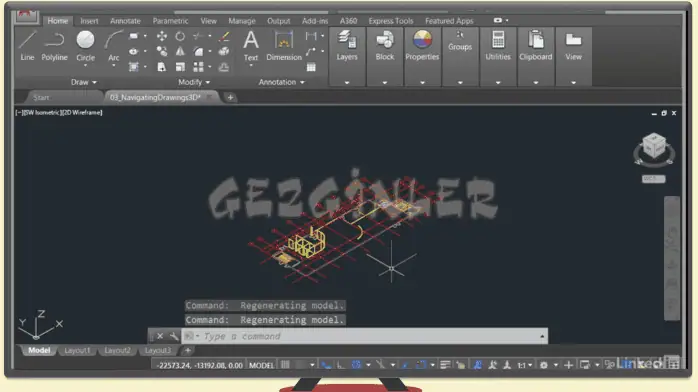Select the Stretch tool

[x=162, y=67]
